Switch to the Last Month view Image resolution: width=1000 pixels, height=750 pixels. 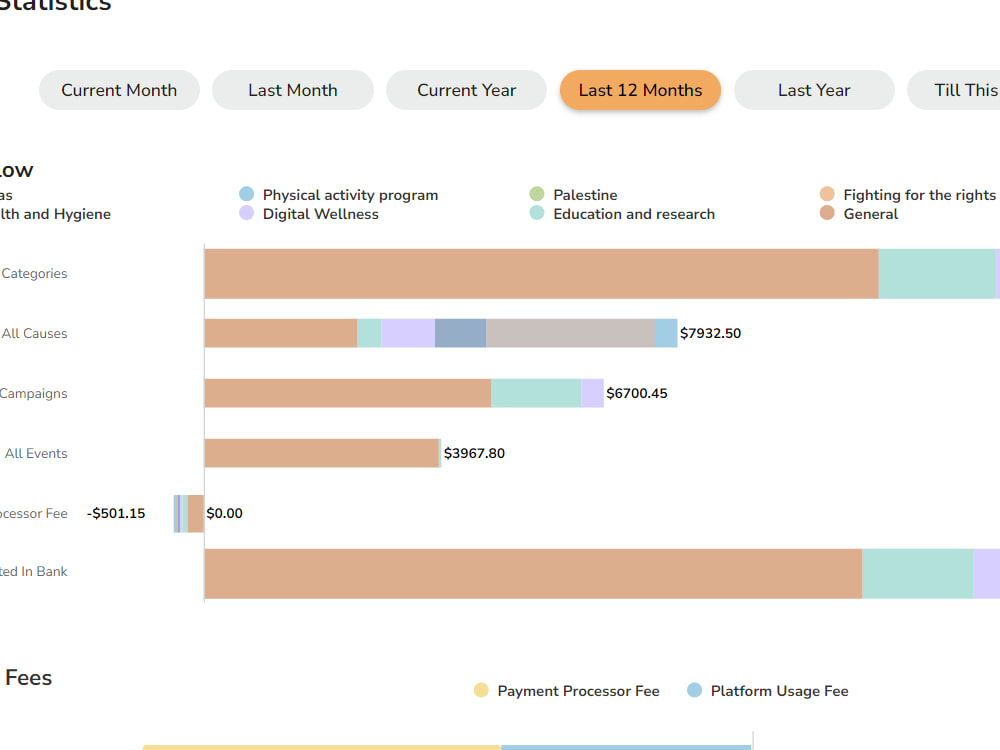tap(292, 90)
